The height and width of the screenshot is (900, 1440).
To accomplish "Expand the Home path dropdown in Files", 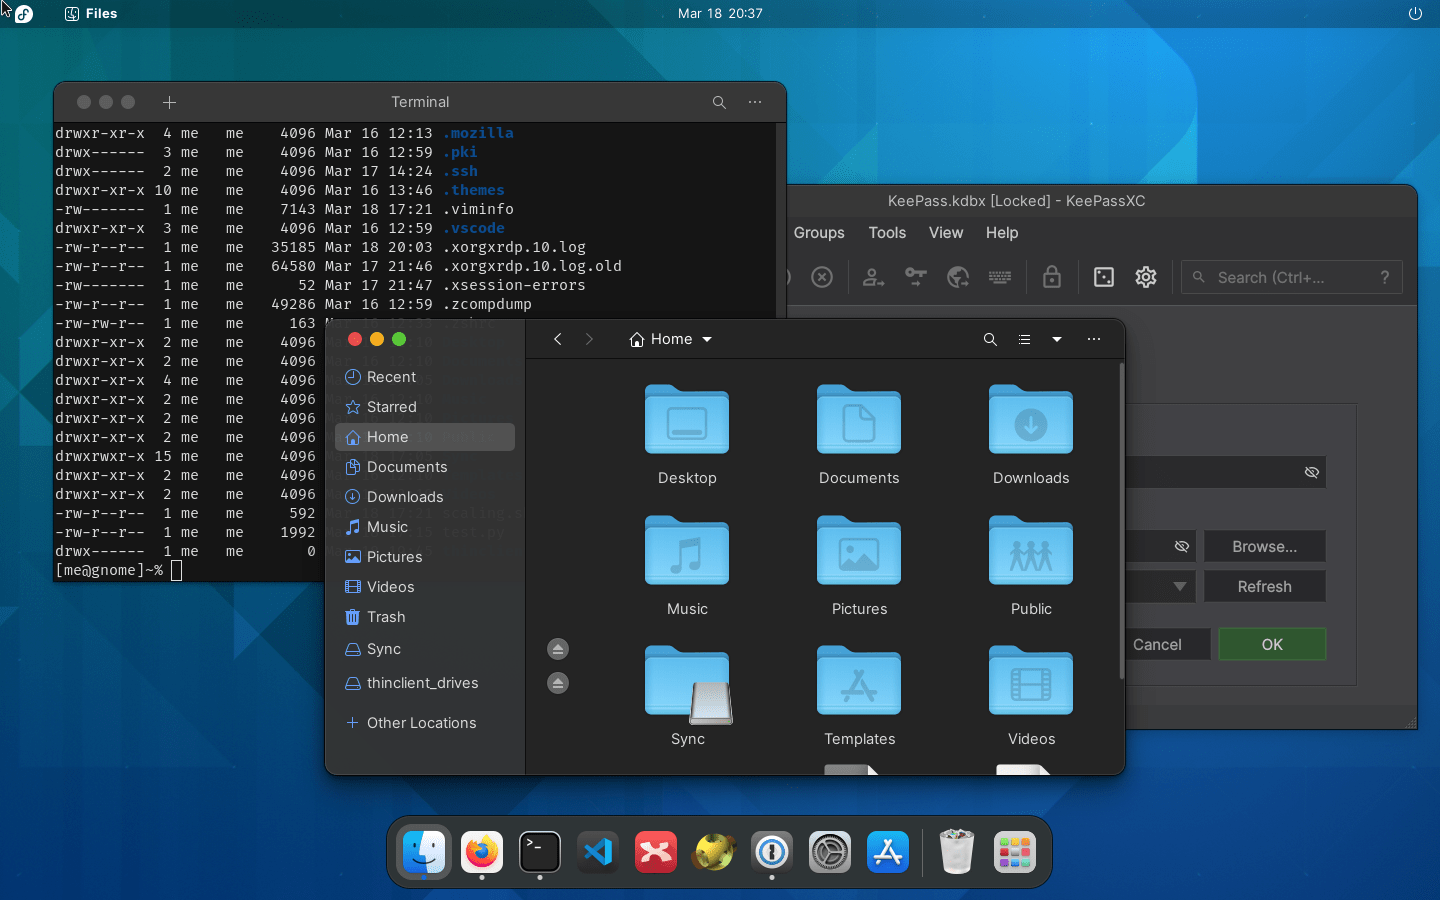I will (x=707, y=339).
